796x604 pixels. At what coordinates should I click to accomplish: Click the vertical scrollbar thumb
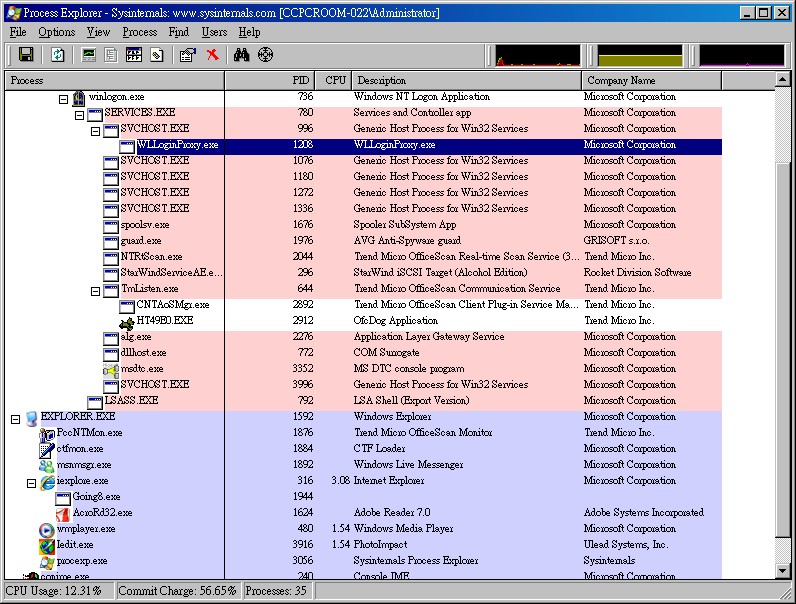[x=782, y=348]
